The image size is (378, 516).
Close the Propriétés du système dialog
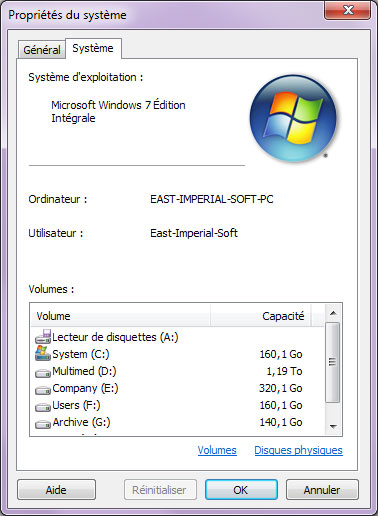point(348,10)
